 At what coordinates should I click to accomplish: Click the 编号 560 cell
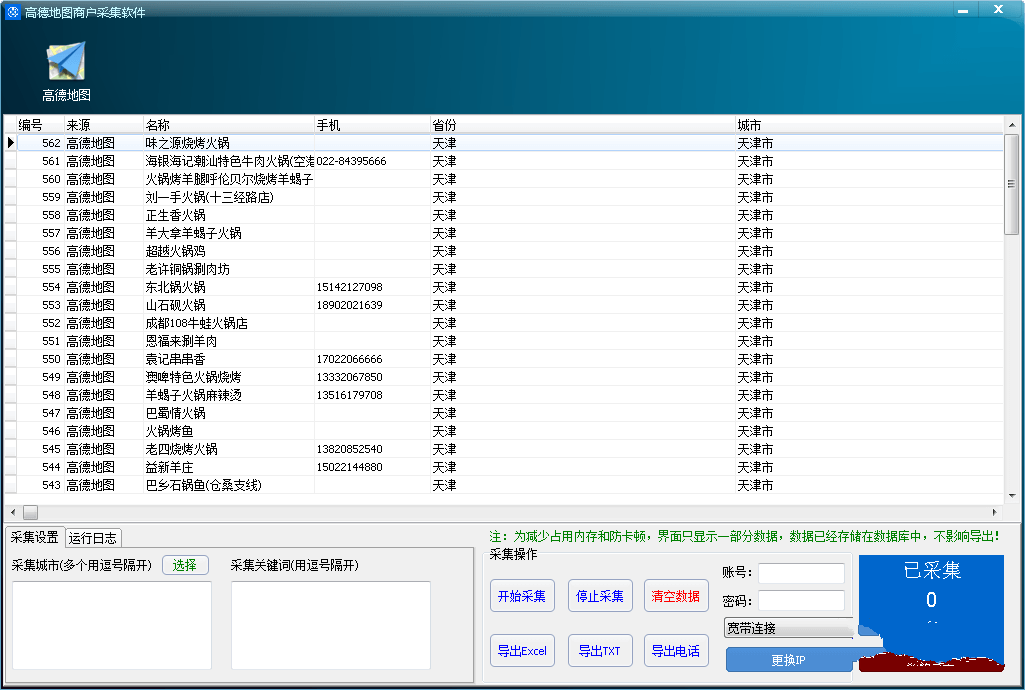[41, 179]
